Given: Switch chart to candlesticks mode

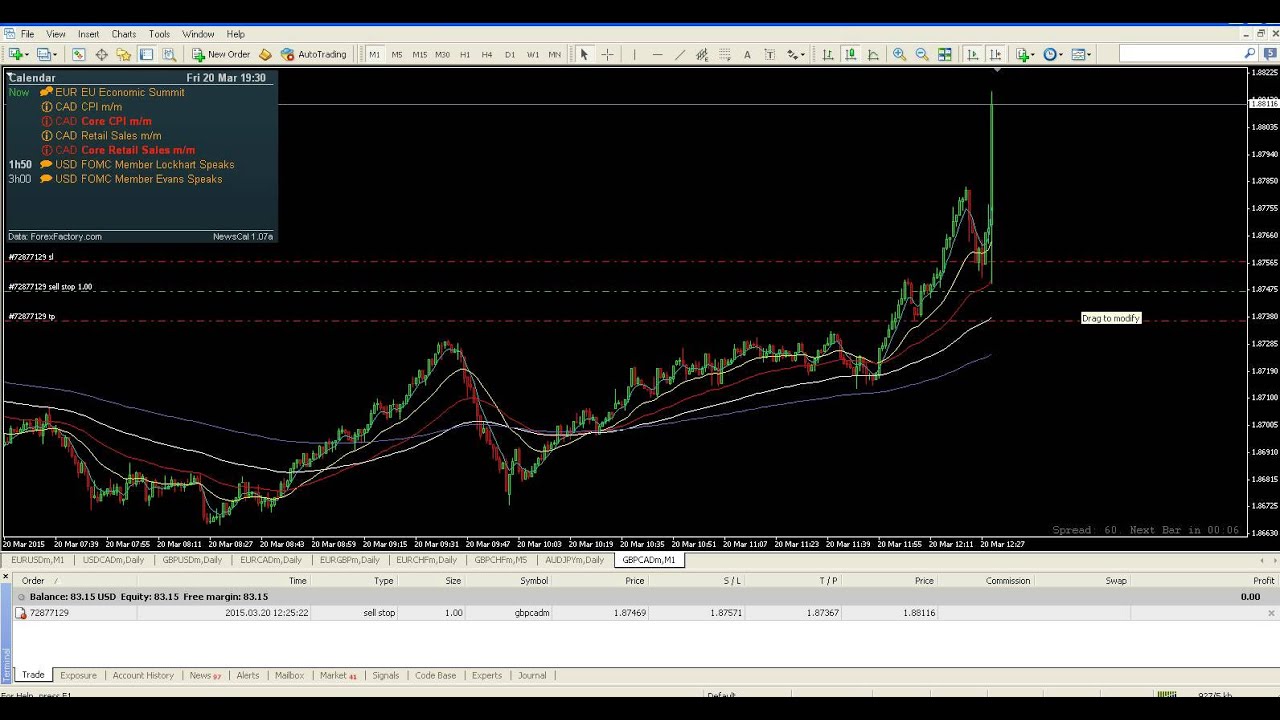Looking at the screenshot, I should (x=850, y=54).
